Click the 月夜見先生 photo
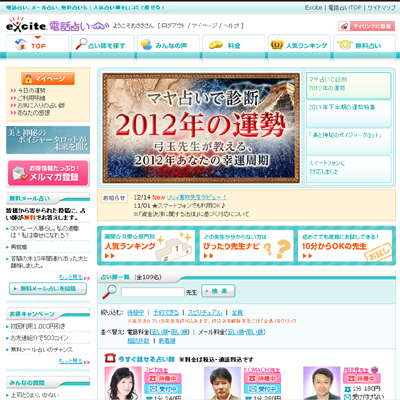The width and height of the screenshot is (400, 400). (322, 383)
